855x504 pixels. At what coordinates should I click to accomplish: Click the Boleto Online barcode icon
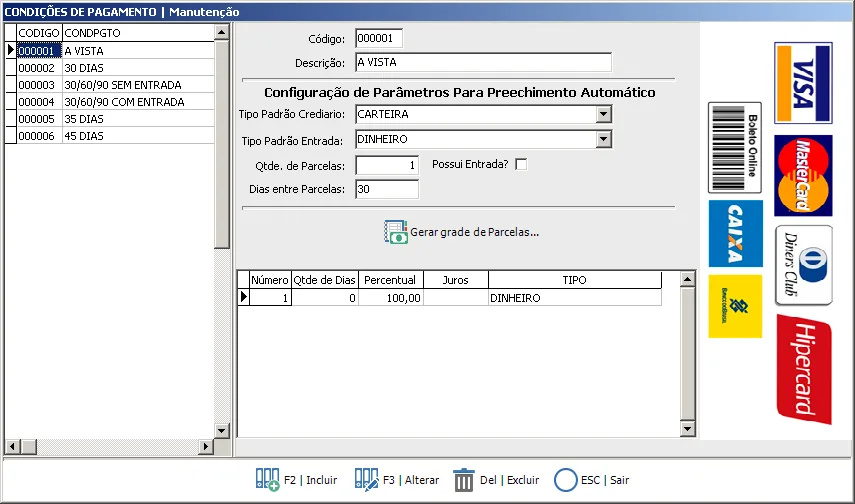coord(734,148)
